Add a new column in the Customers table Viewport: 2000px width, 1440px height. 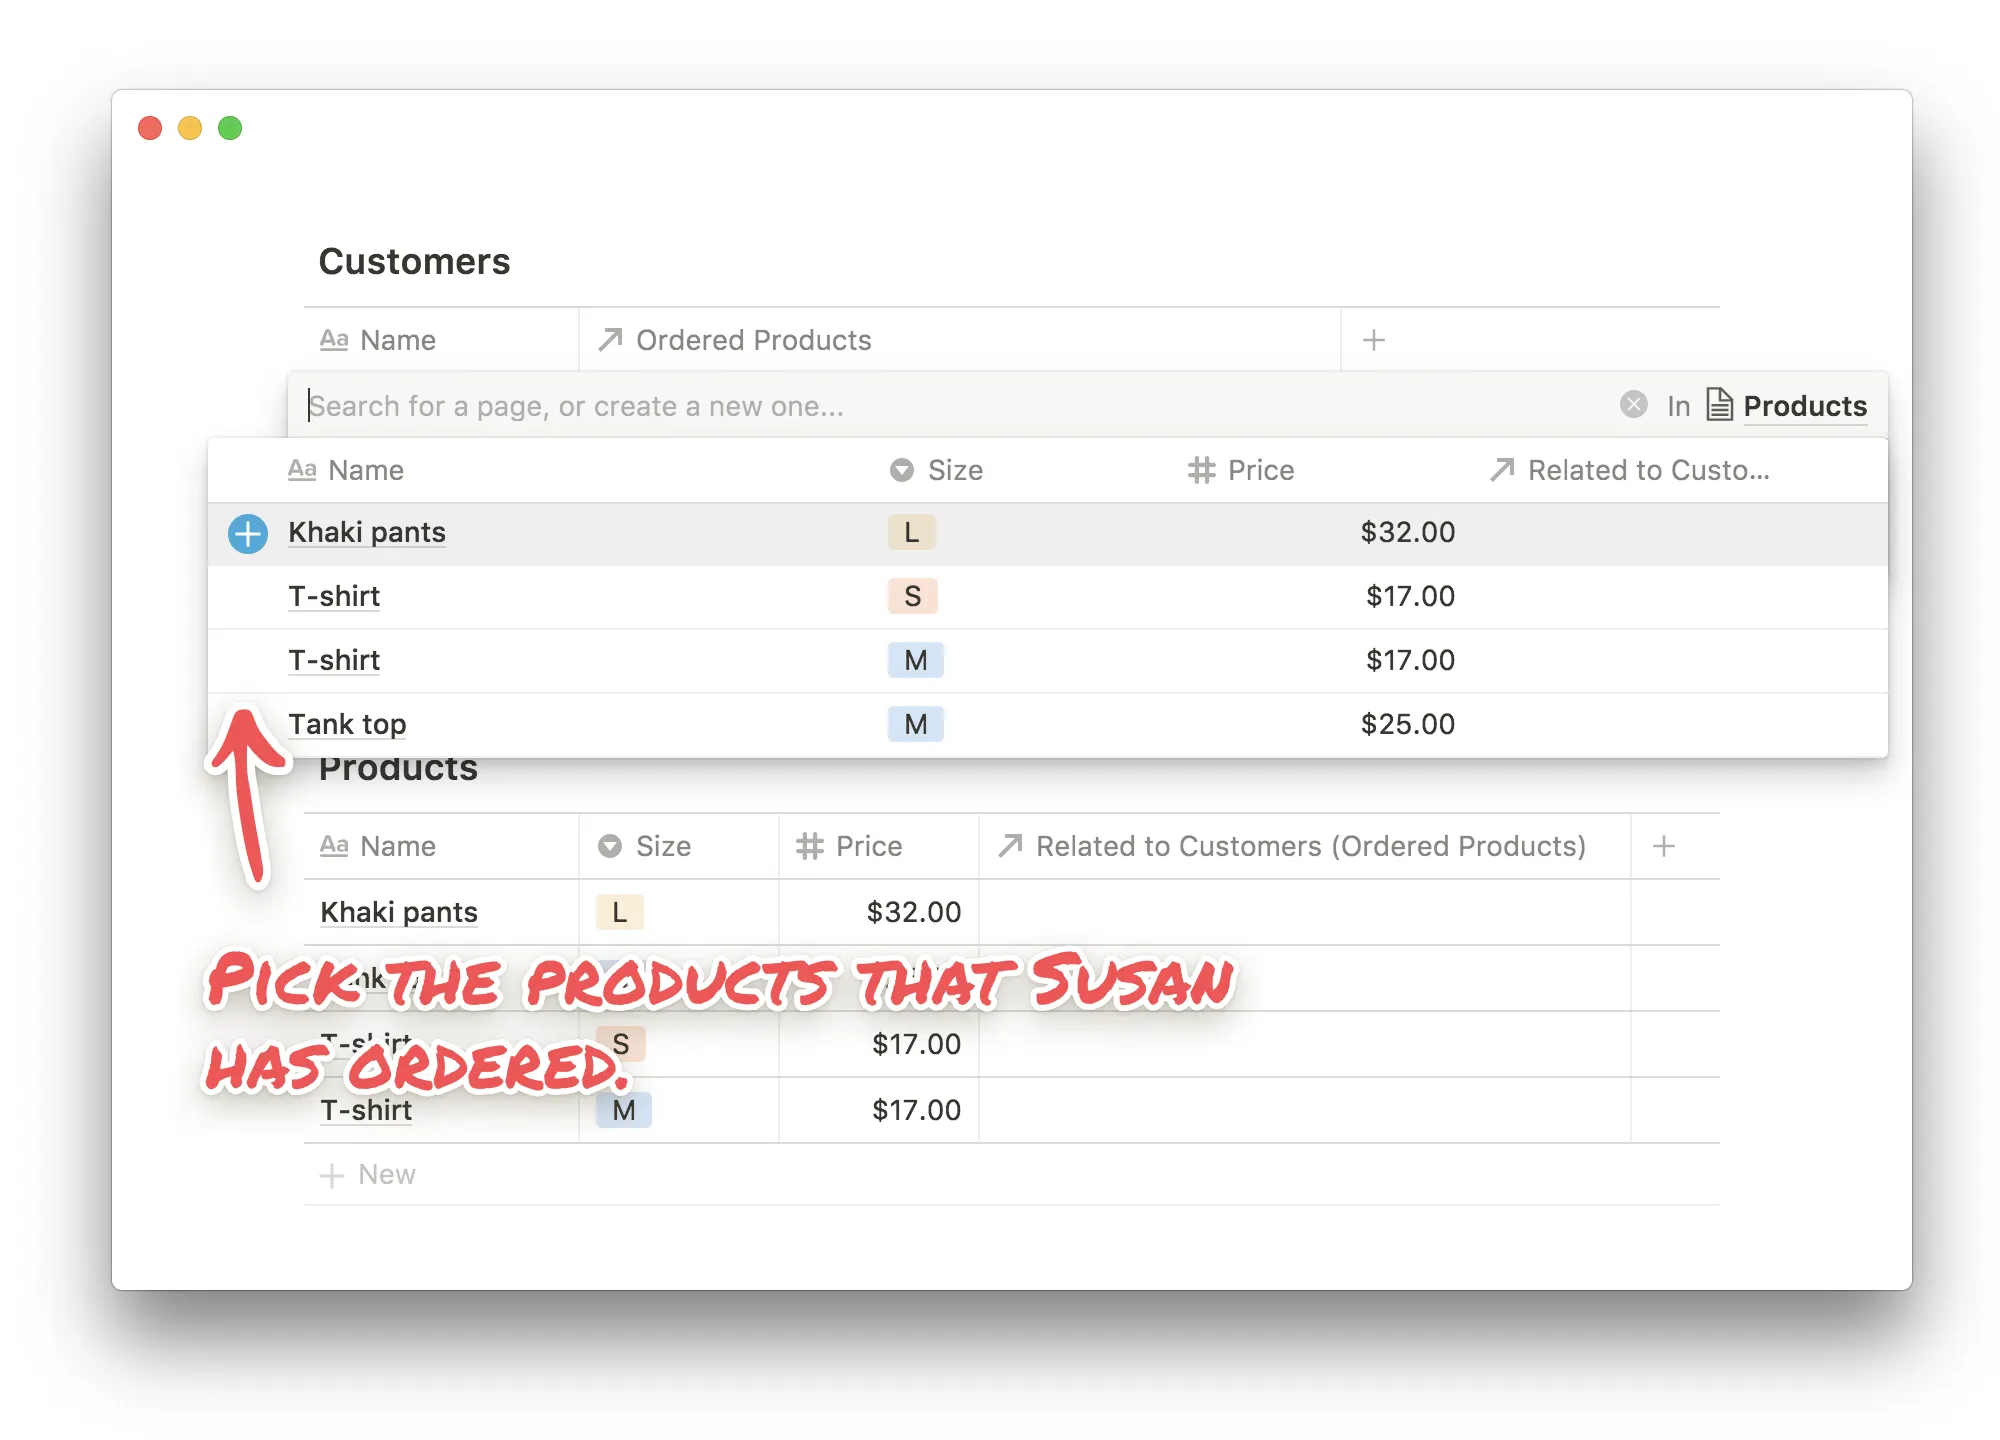(1373, 340)
